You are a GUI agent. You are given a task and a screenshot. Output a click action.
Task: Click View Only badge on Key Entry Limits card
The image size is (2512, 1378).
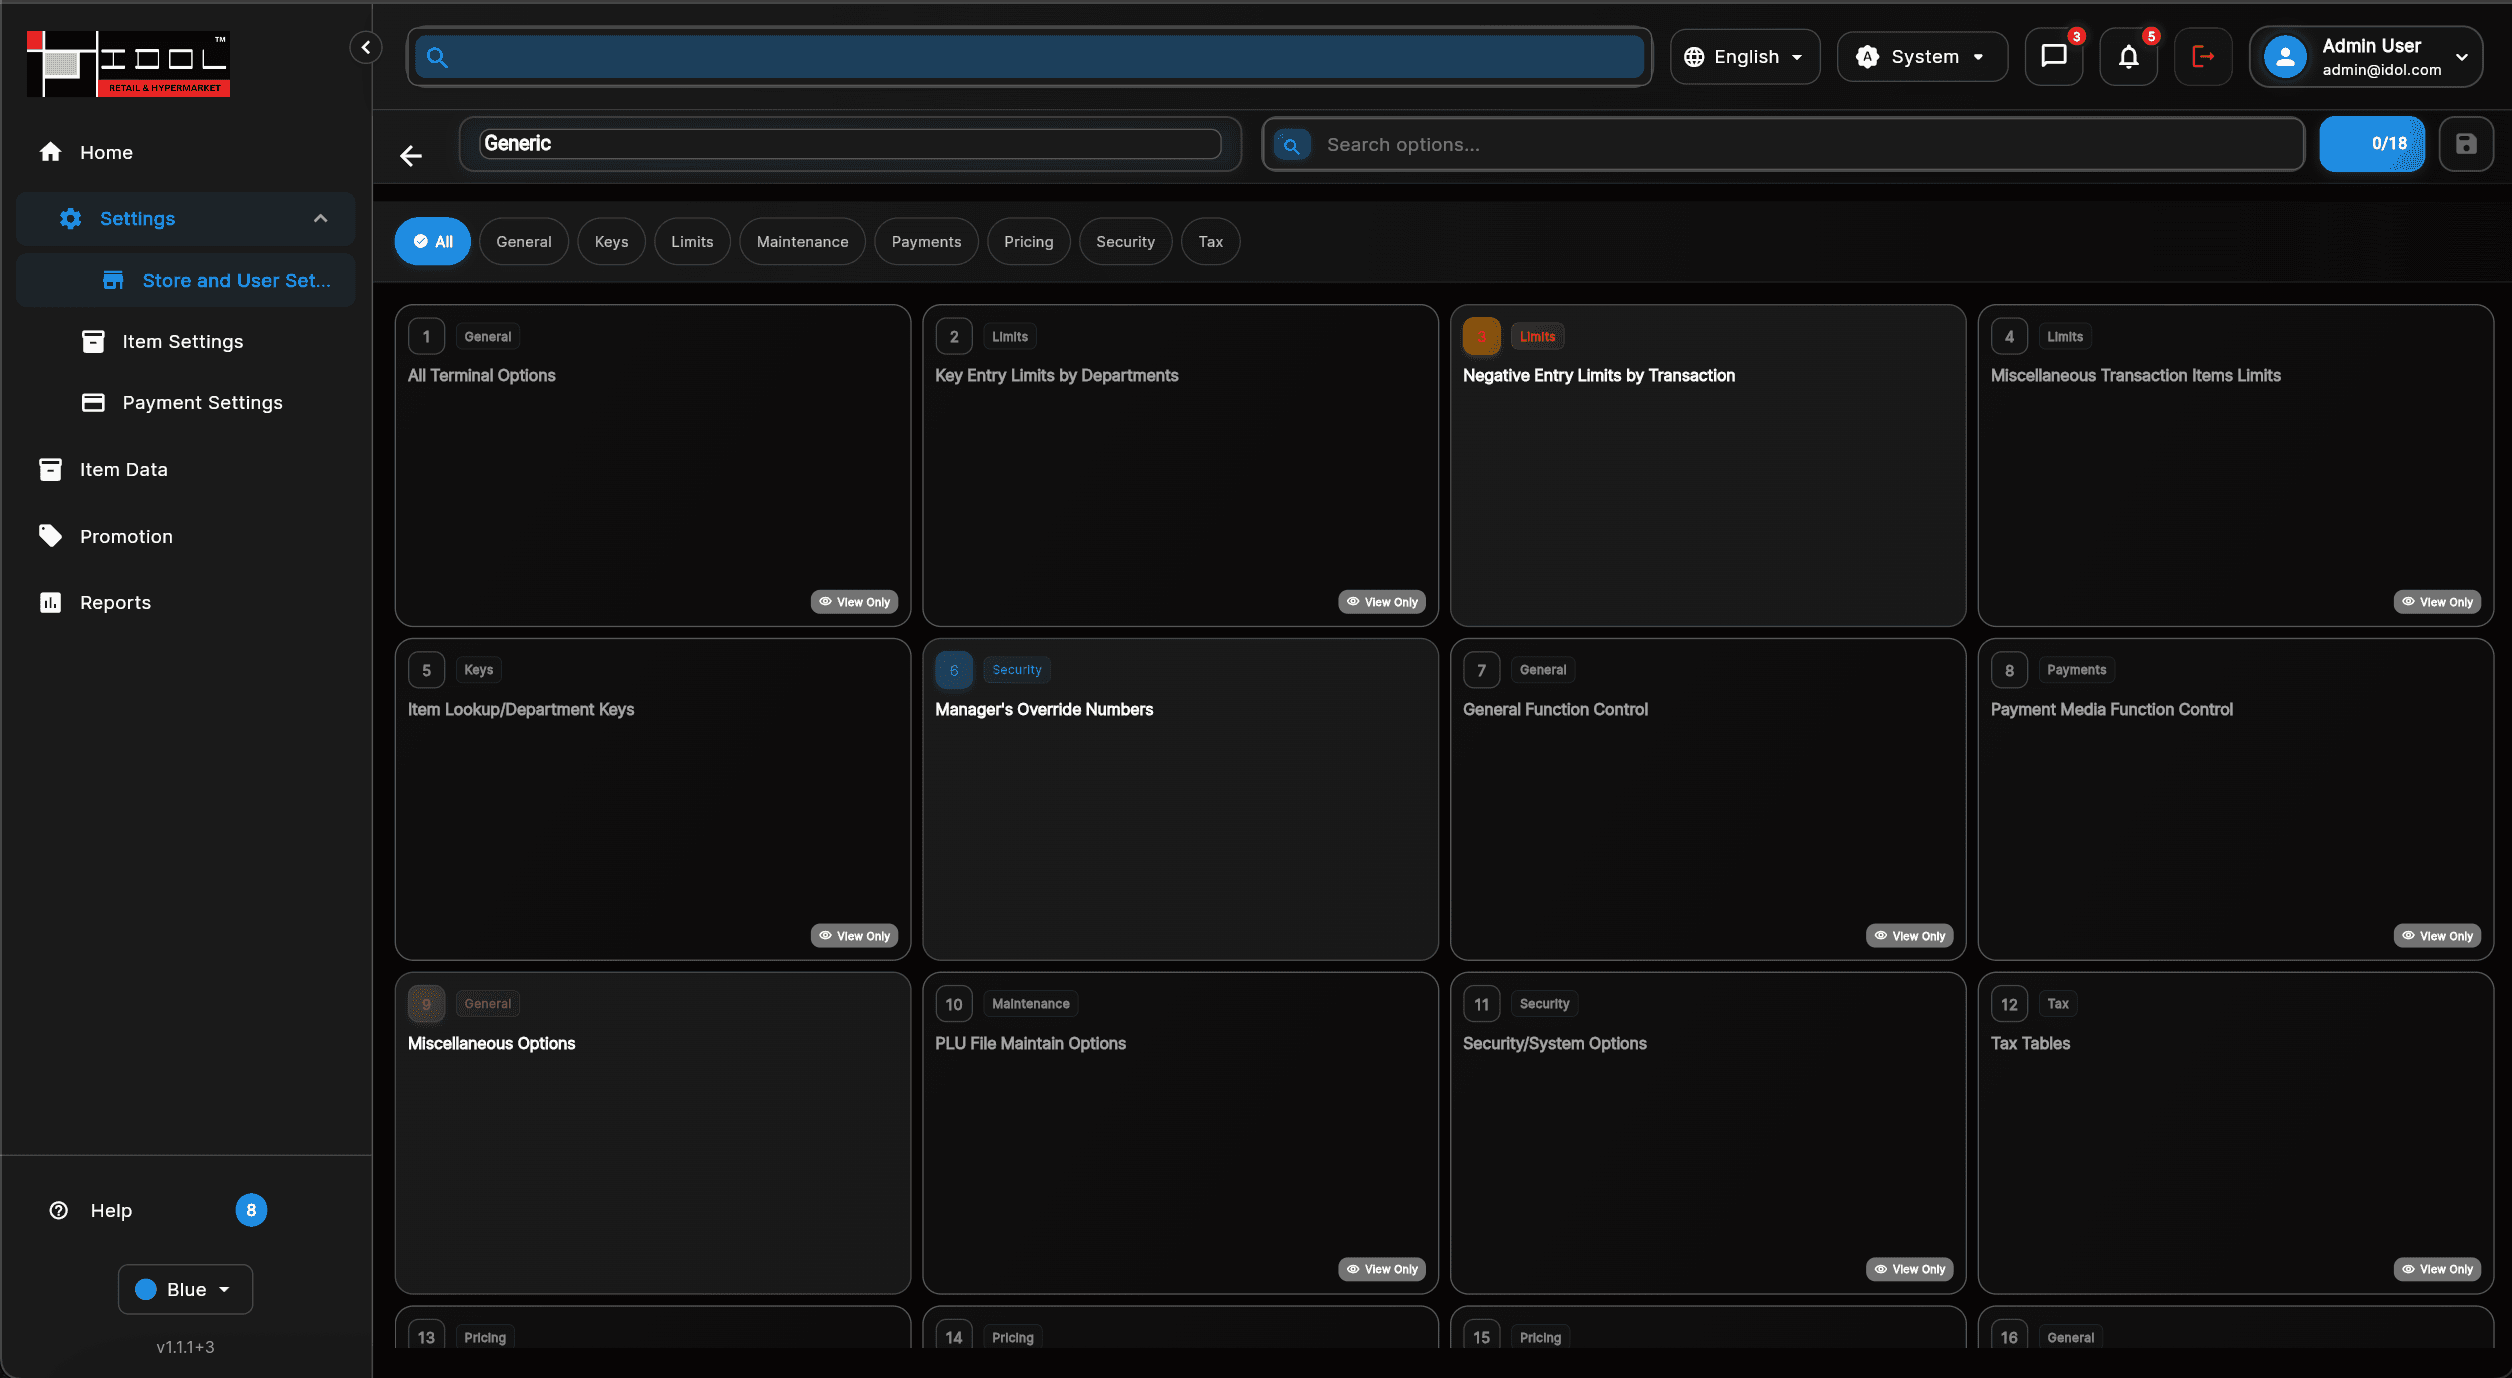tap(1382, 602)
